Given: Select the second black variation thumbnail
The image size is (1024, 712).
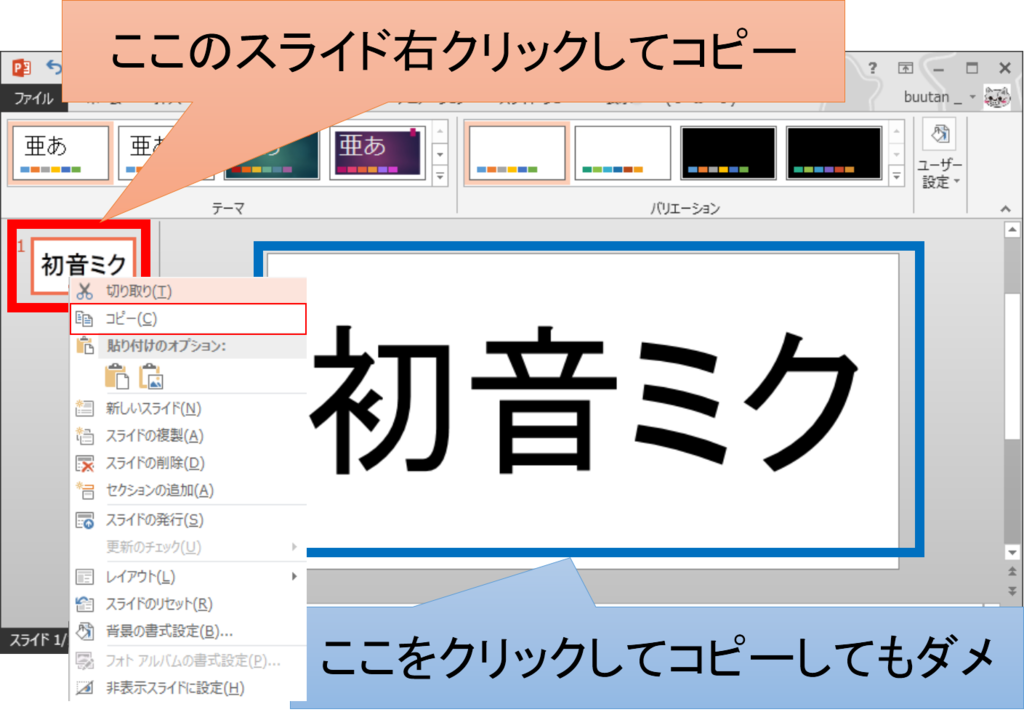Looking at the screenshot, I should point(834,153).
